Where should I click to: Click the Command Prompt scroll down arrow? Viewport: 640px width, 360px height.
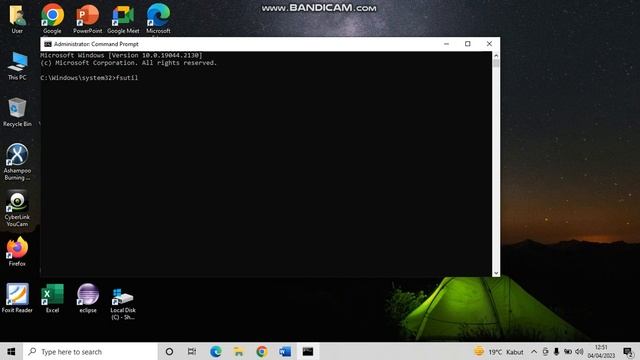tap(496, 273)
